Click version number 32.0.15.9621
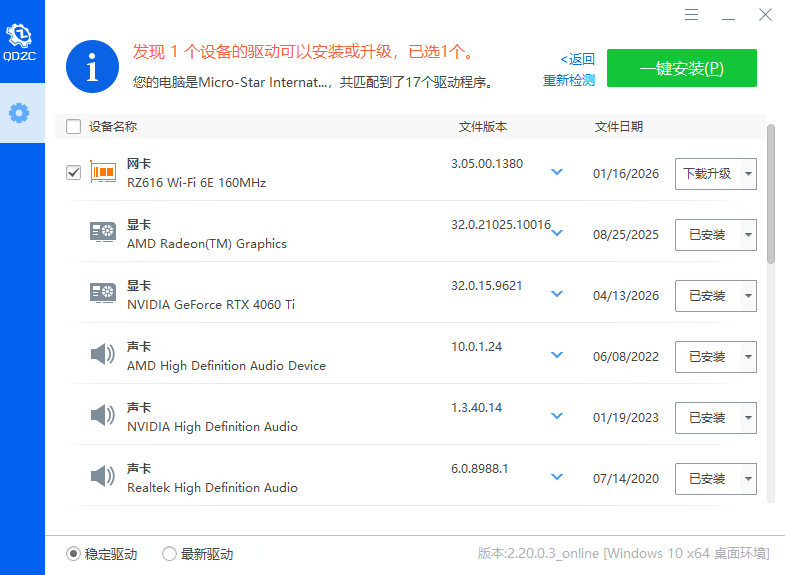The image size is (785, 575). (486, 286)
